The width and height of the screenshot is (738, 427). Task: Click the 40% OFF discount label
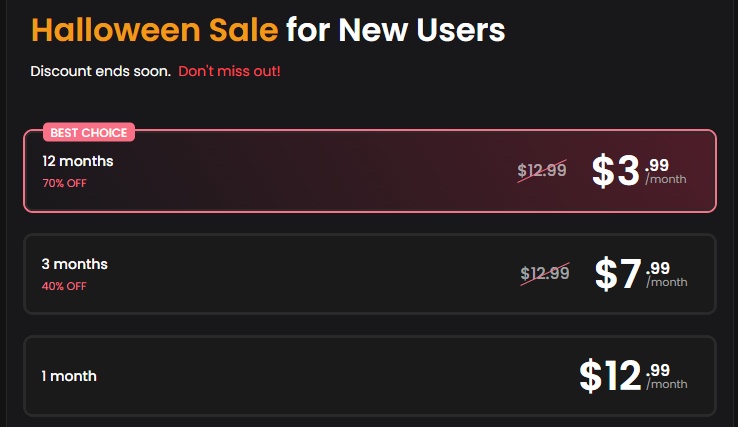(x=64, y=286)
